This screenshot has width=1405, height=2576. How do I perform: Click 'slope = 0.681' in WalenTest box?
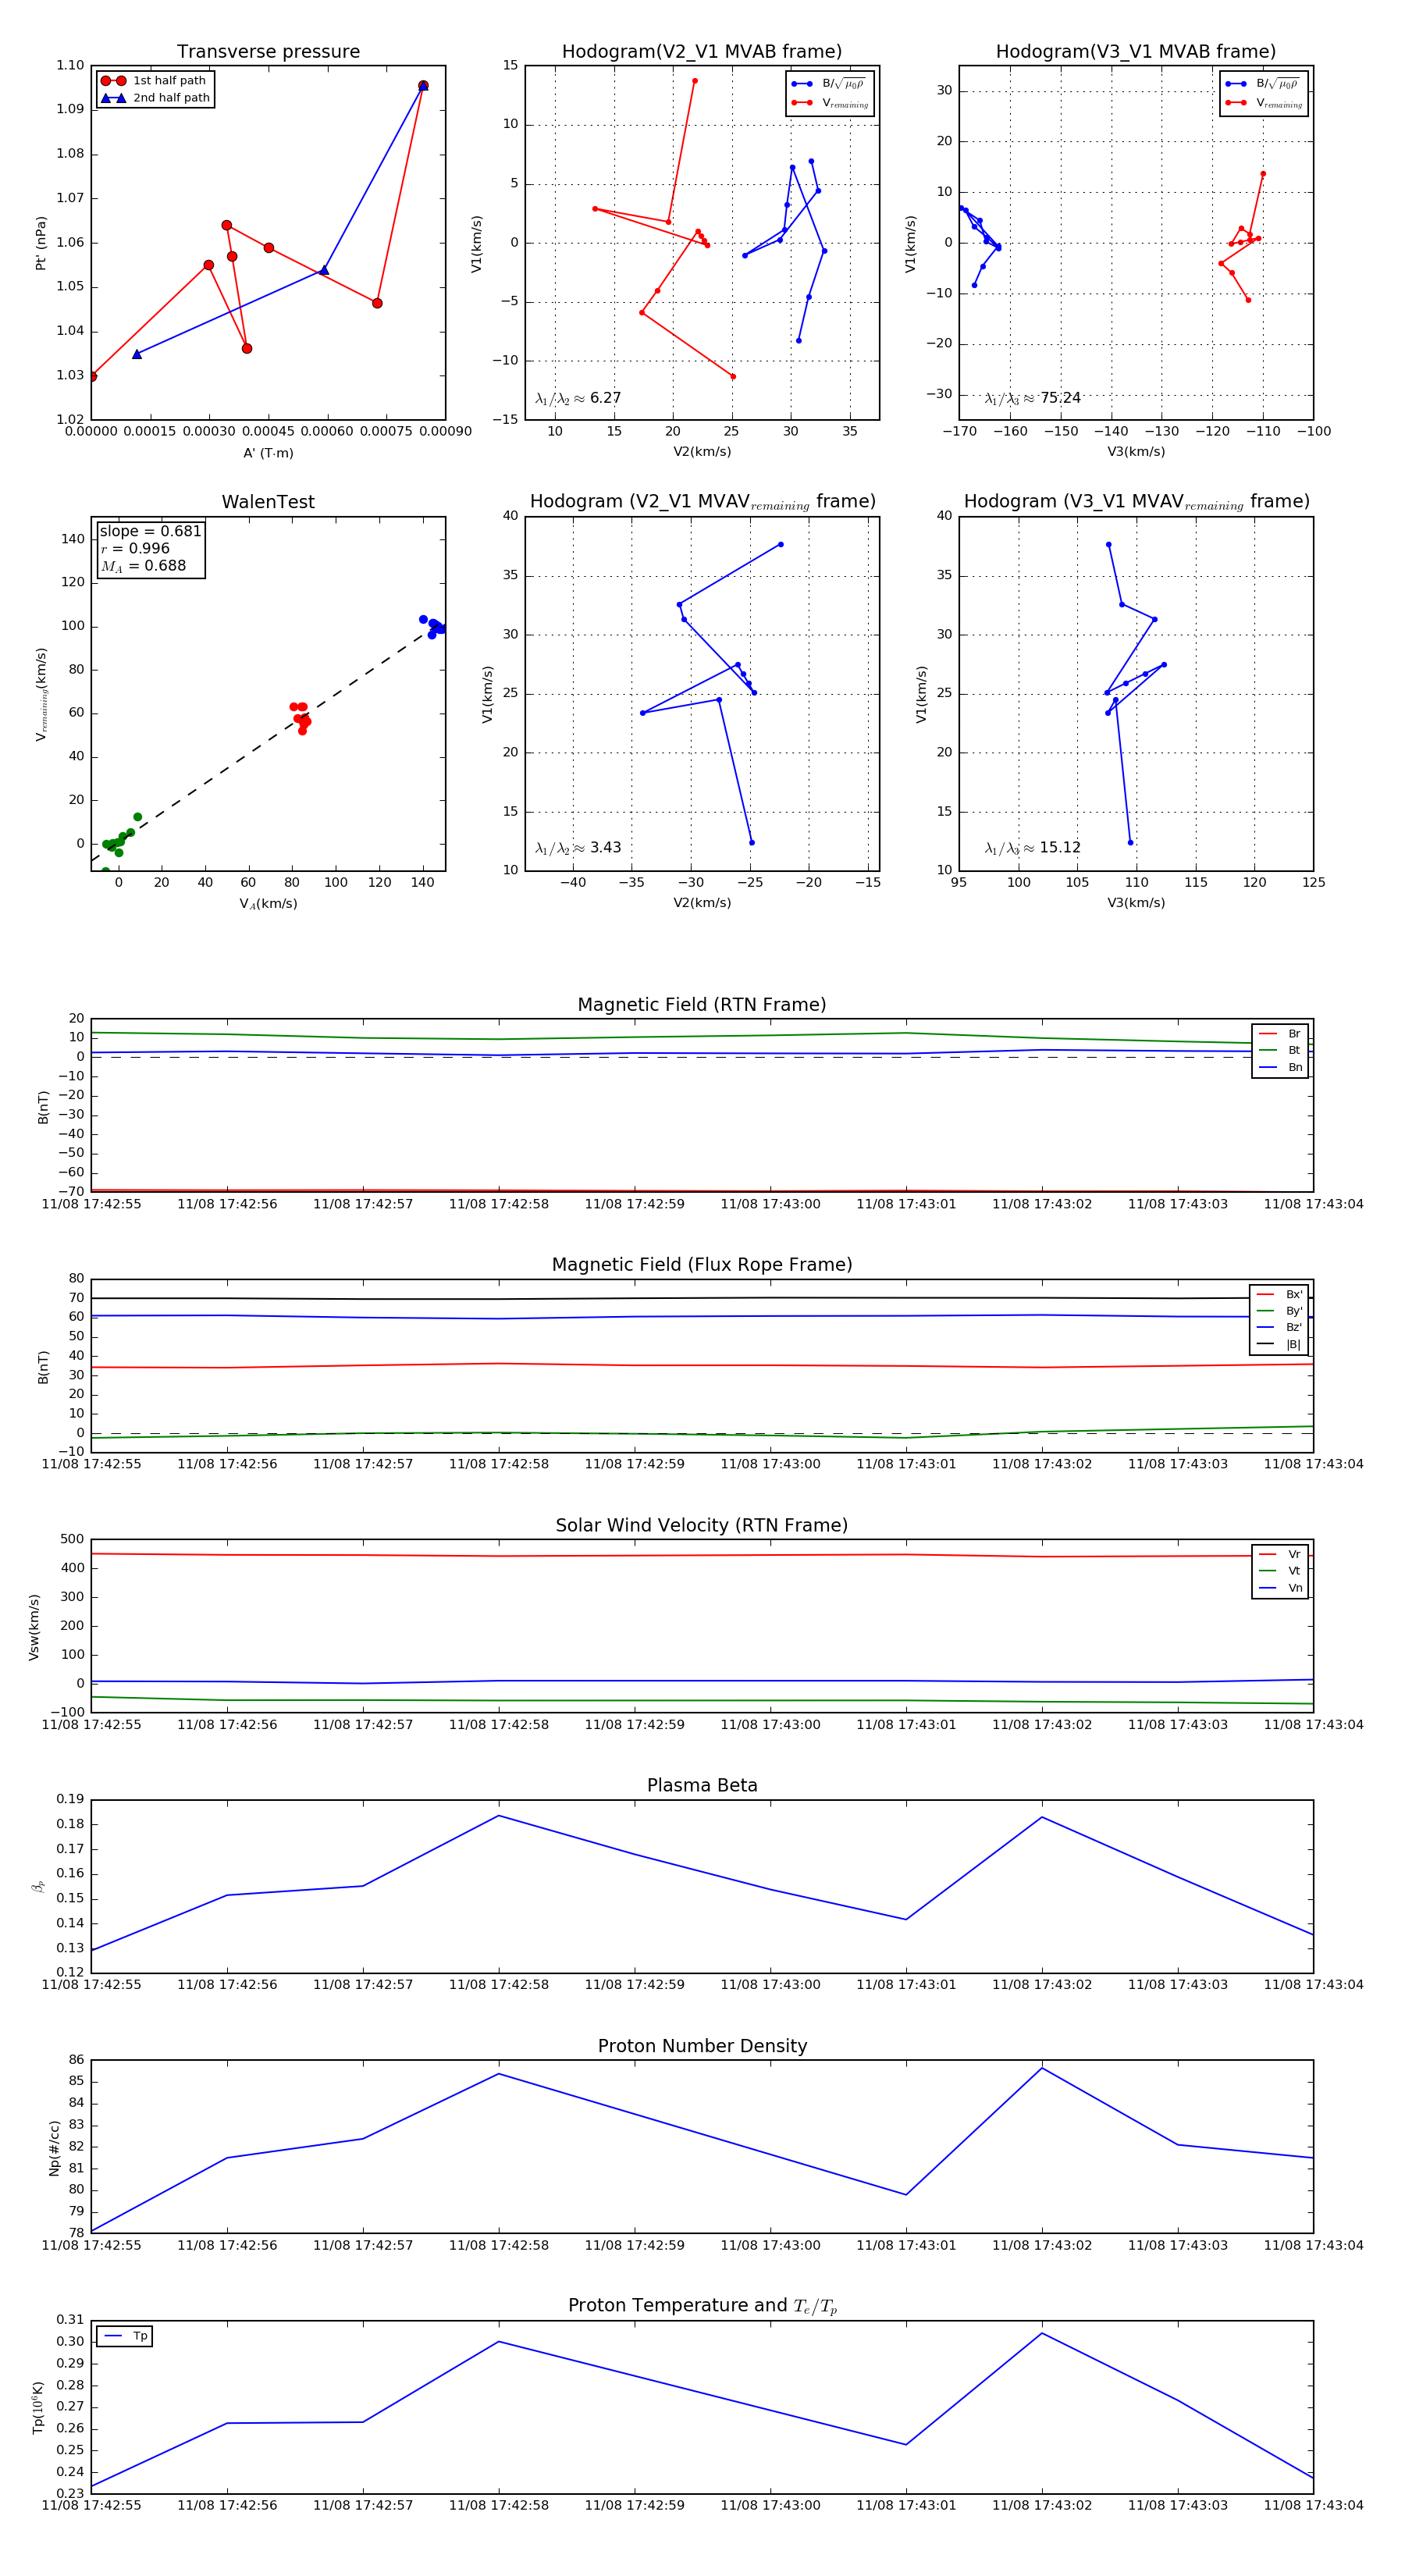150,531
